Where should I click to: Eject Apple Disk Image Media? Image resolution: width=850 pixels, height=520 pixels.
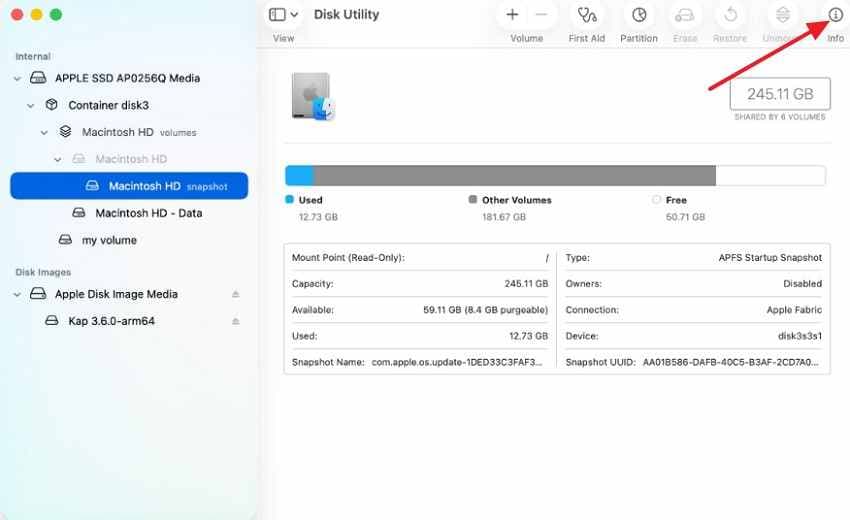coord(236,294)
